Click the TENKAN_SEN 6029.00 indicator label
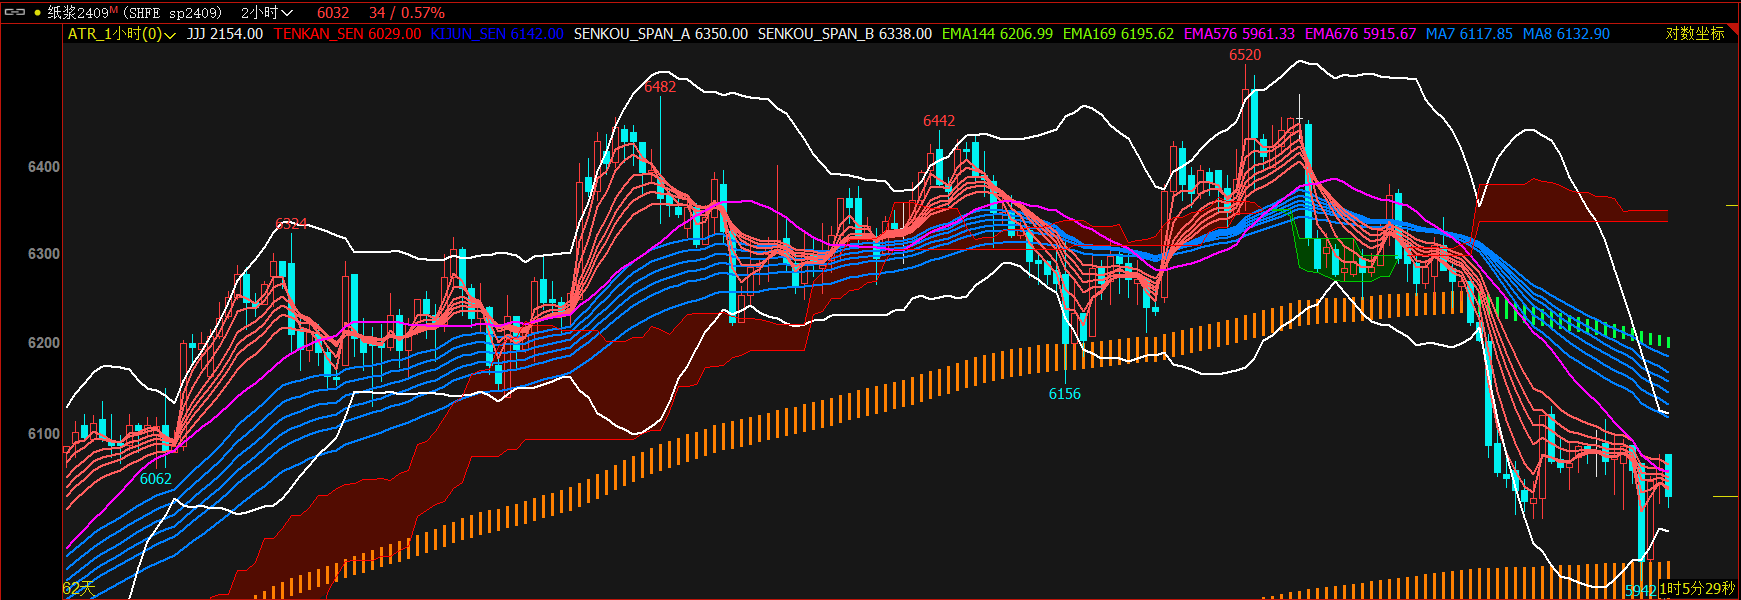This screenshot has width=1741, height=600. 347,34
